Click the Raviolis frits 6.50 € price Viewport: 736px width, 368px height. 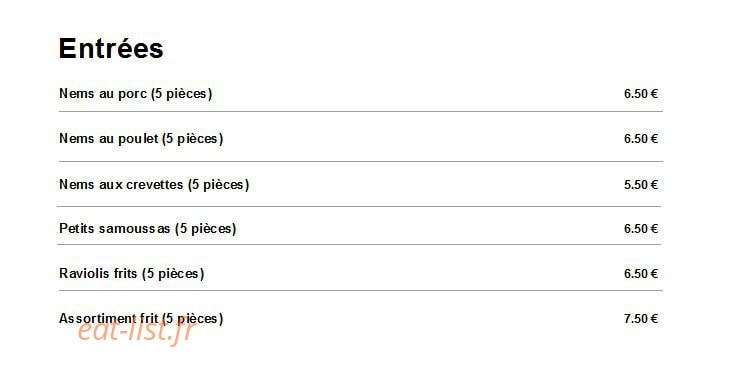[641, 274]
